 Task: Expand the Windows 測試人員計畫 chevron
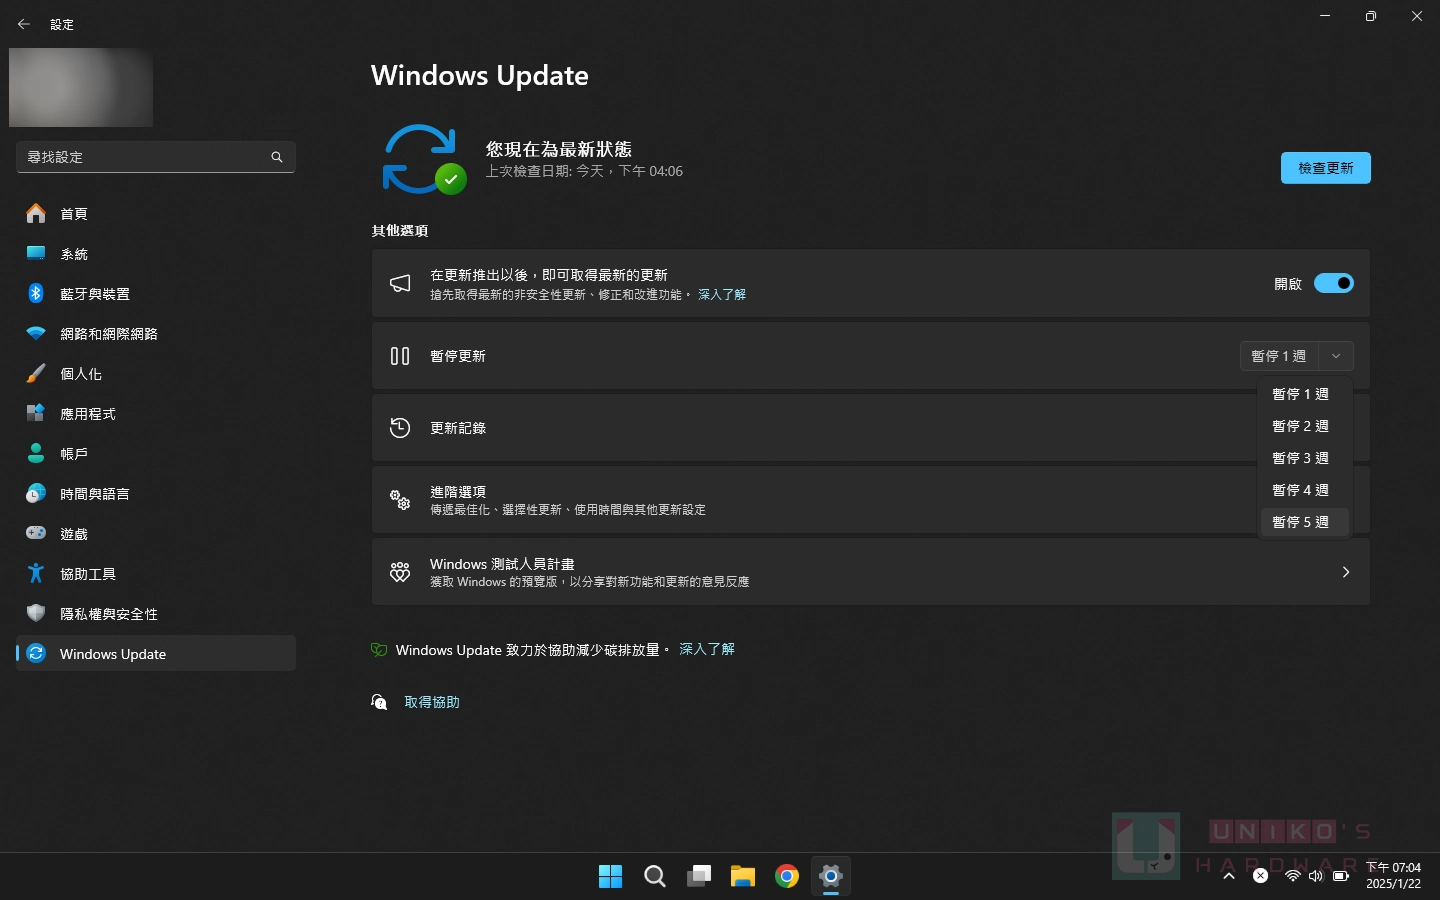coord(1346,572)
